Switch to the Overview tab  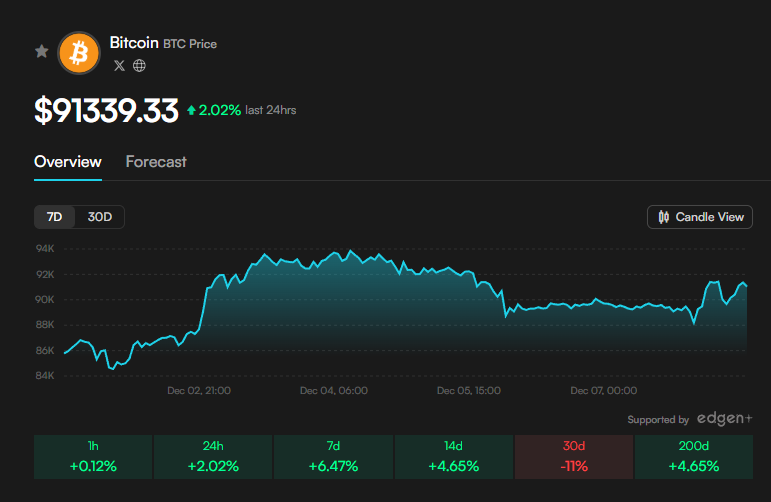[x=68, y=162]
